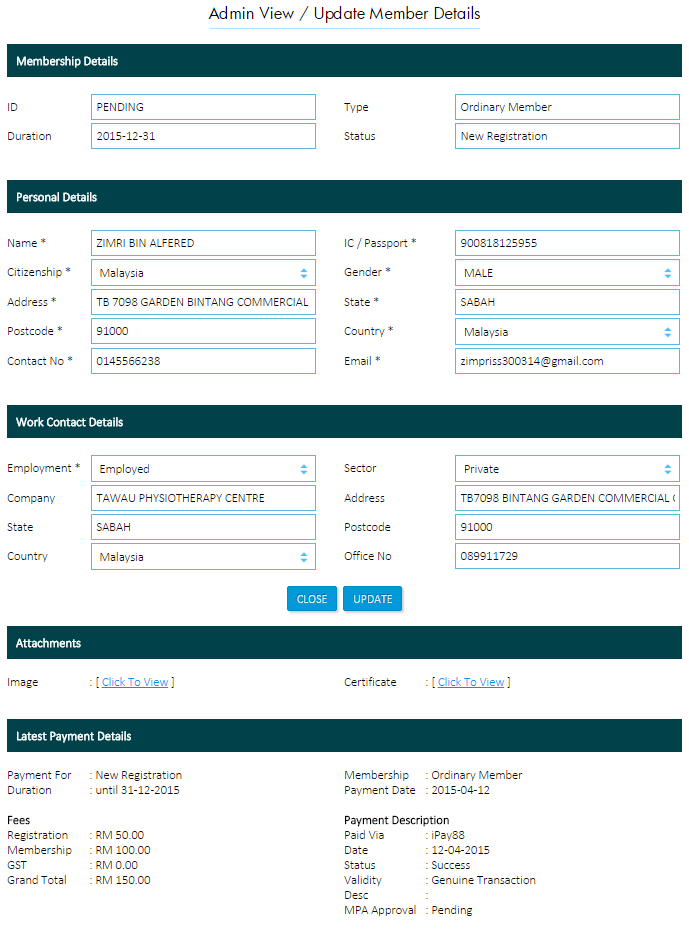This screenshot has height=937, width=689.
Task: Expand the Employment dropdown
Action: coord(203,469)
